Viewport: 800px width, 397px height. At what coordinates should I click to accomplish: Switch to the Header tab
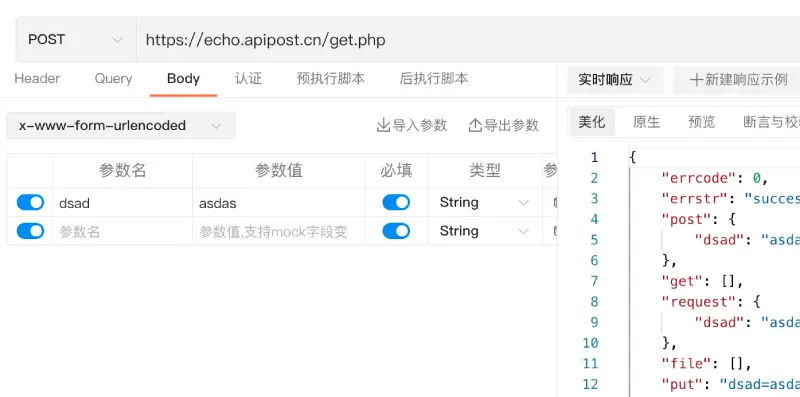pyautogui.click(x=37, y=79)
